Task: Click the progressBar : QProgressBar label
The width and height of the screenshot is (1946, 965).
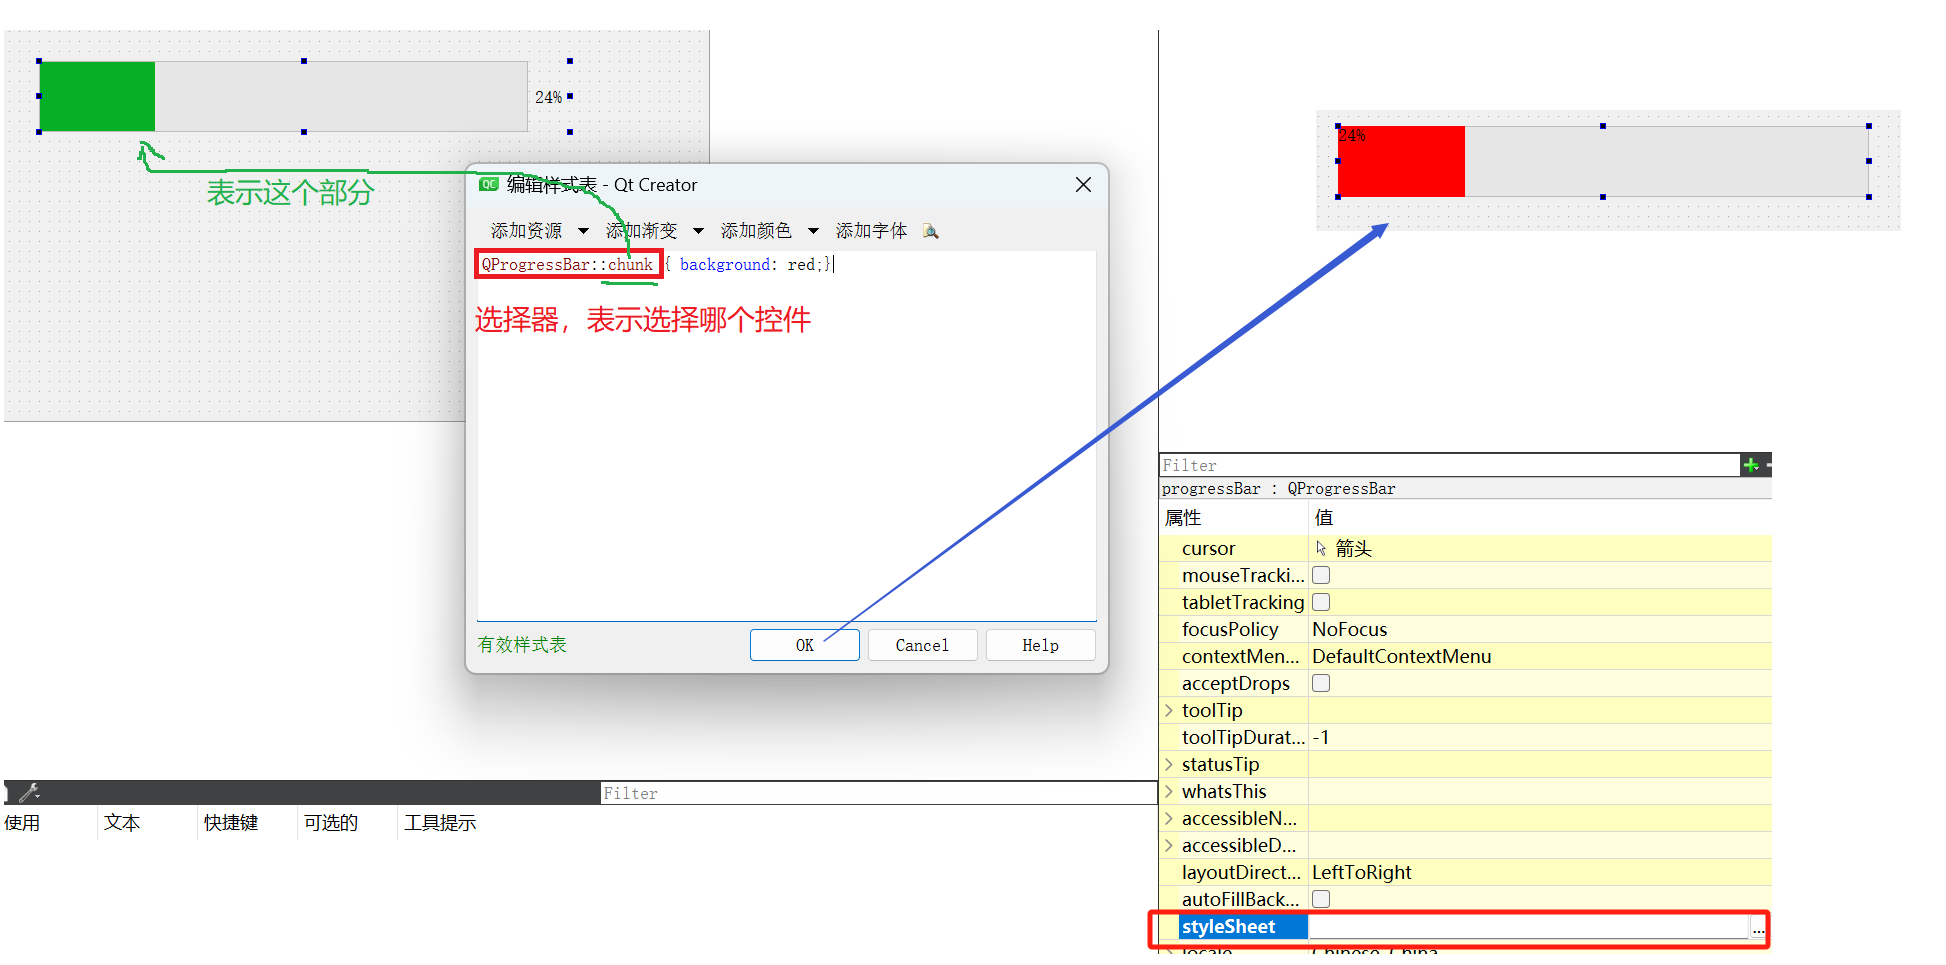Action: [1278, 488]
